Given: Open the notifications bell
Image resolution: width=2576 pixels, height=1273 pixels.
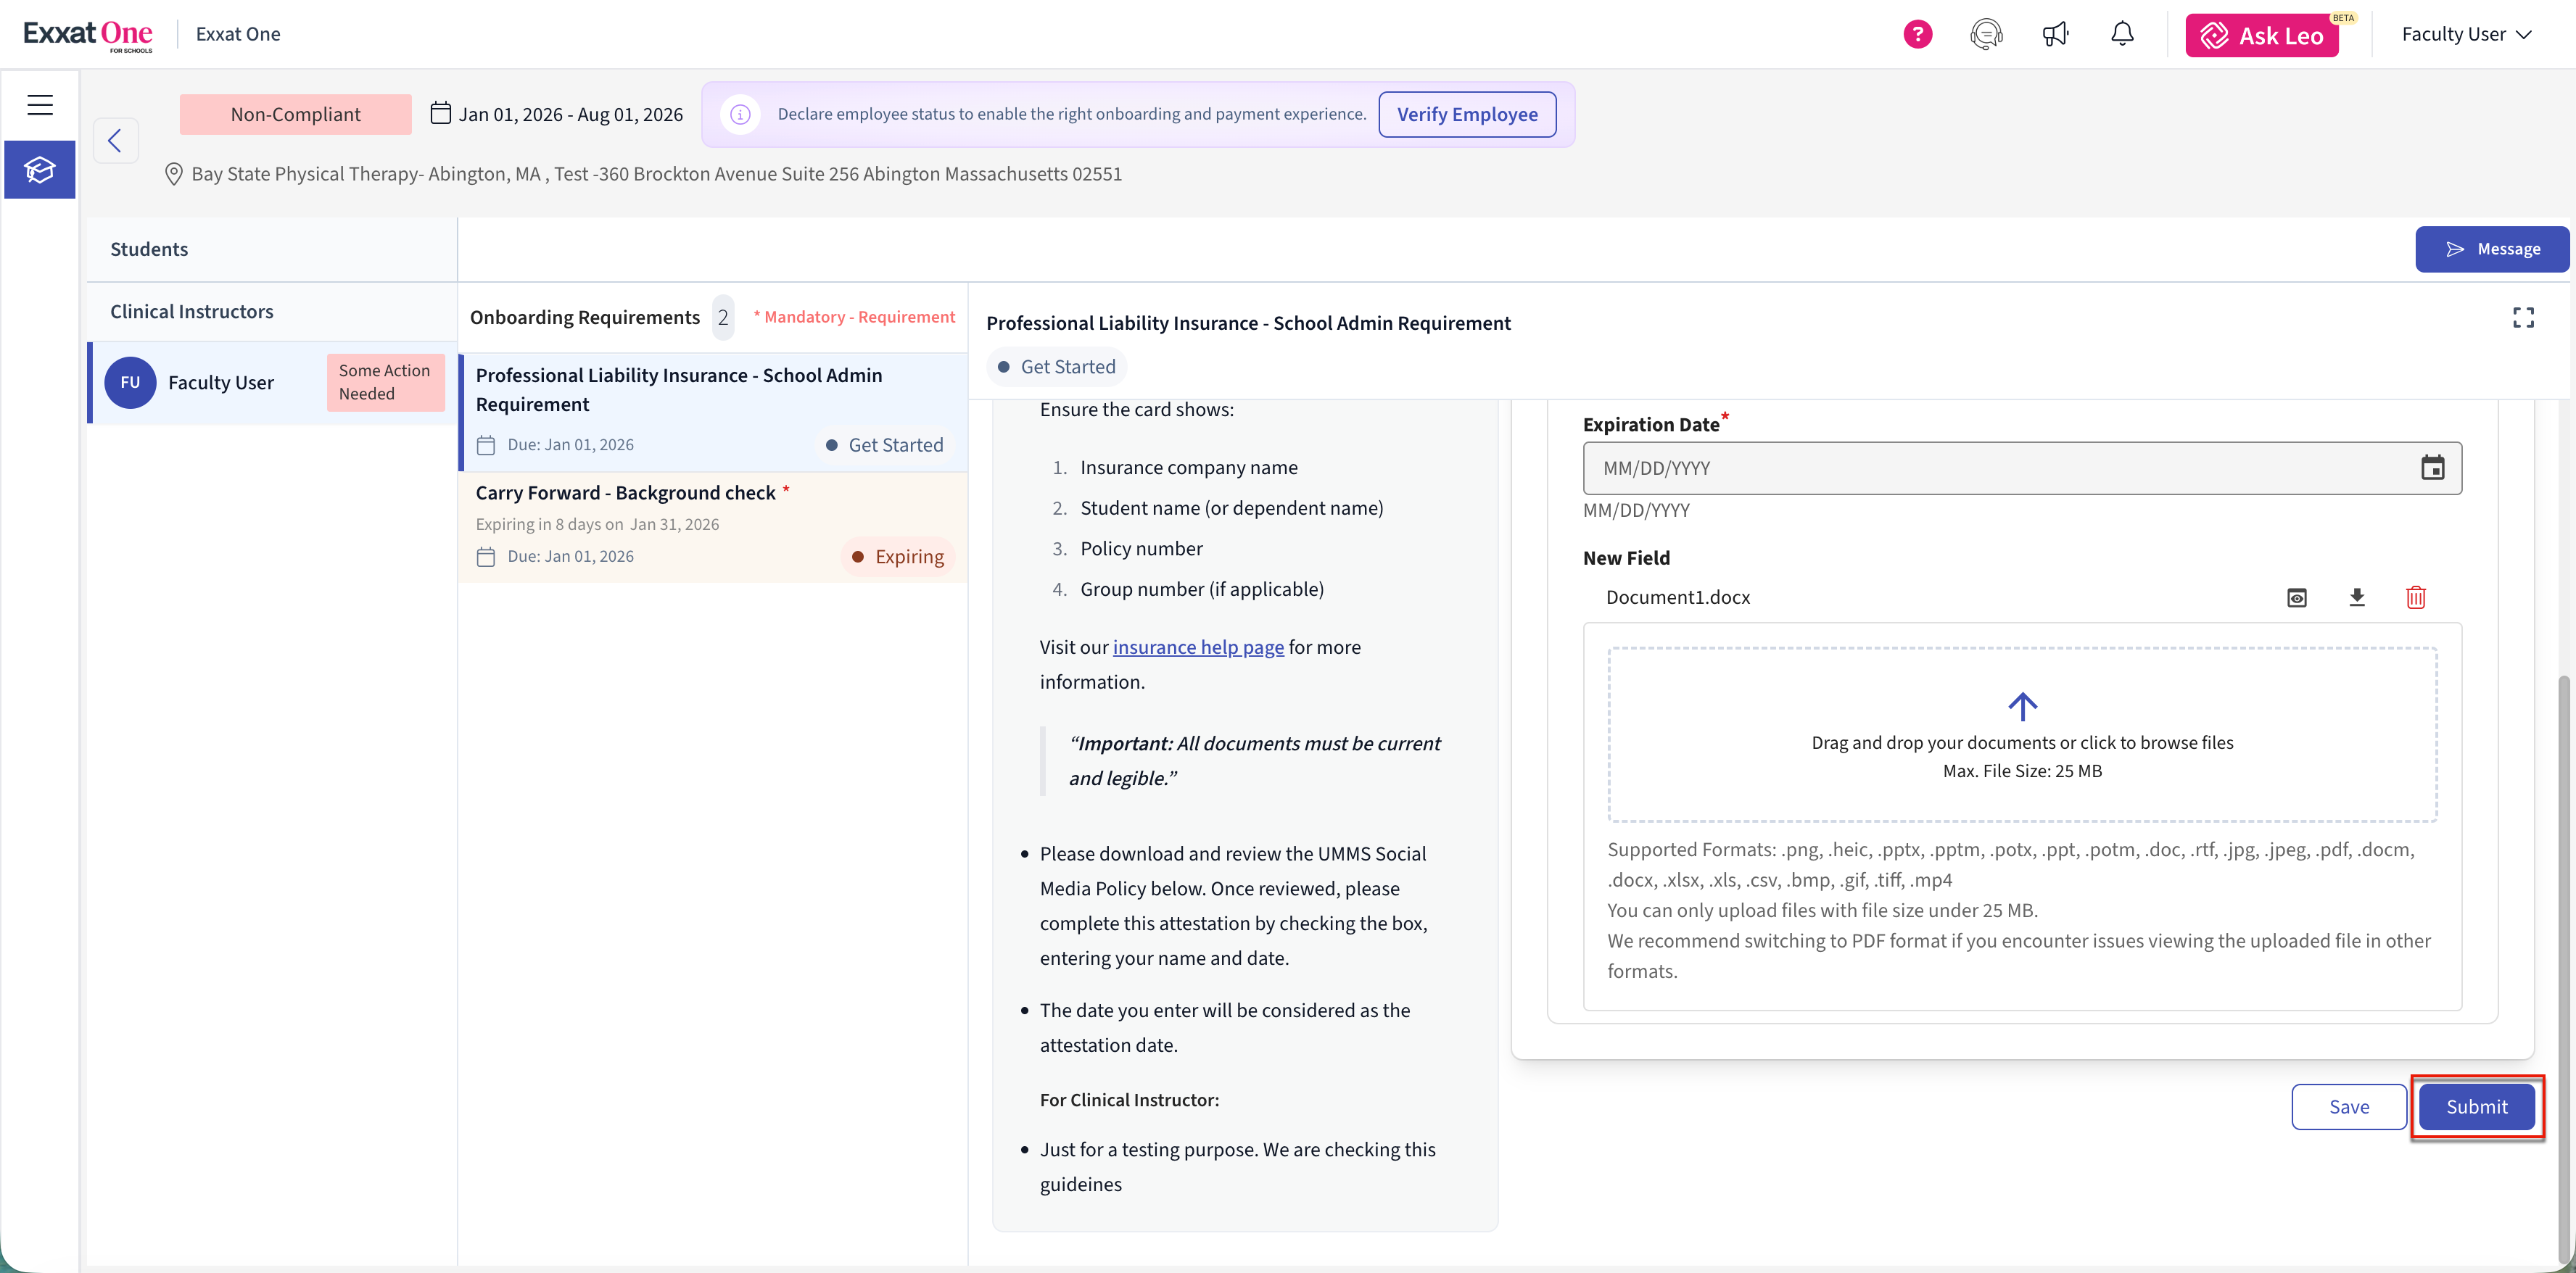Looking at the screenshot, I should [x=2122, y=34].
